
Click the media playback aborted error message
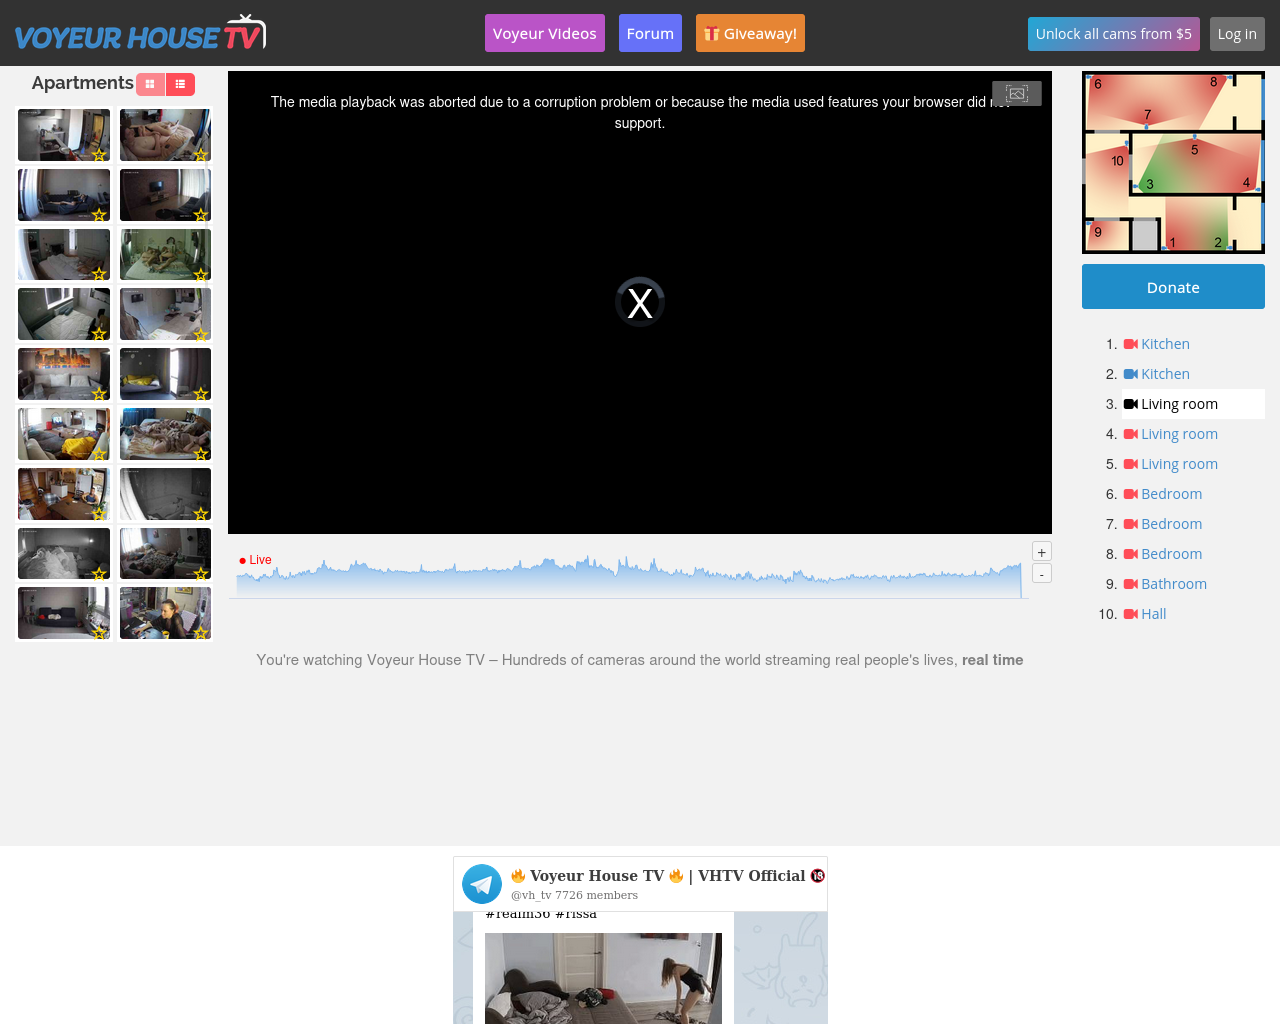click(640, 112)
